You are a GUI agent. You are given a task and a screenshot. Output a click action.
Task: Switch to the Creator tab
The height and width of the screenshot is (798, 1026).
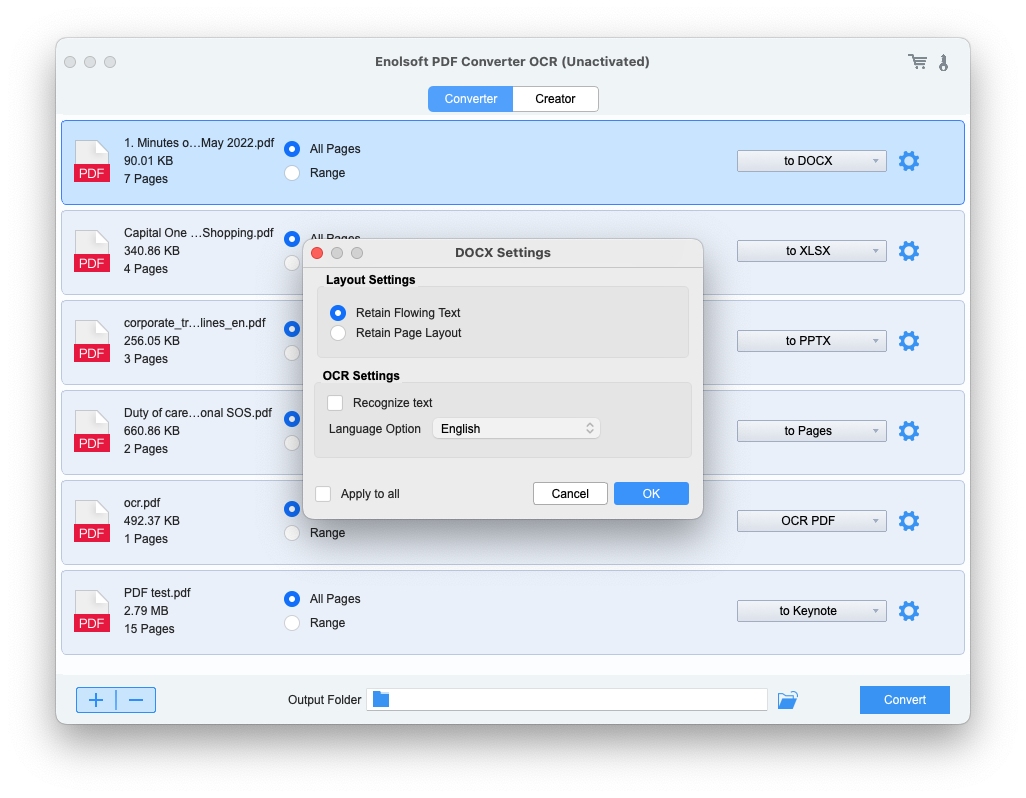tap(555, 99)
